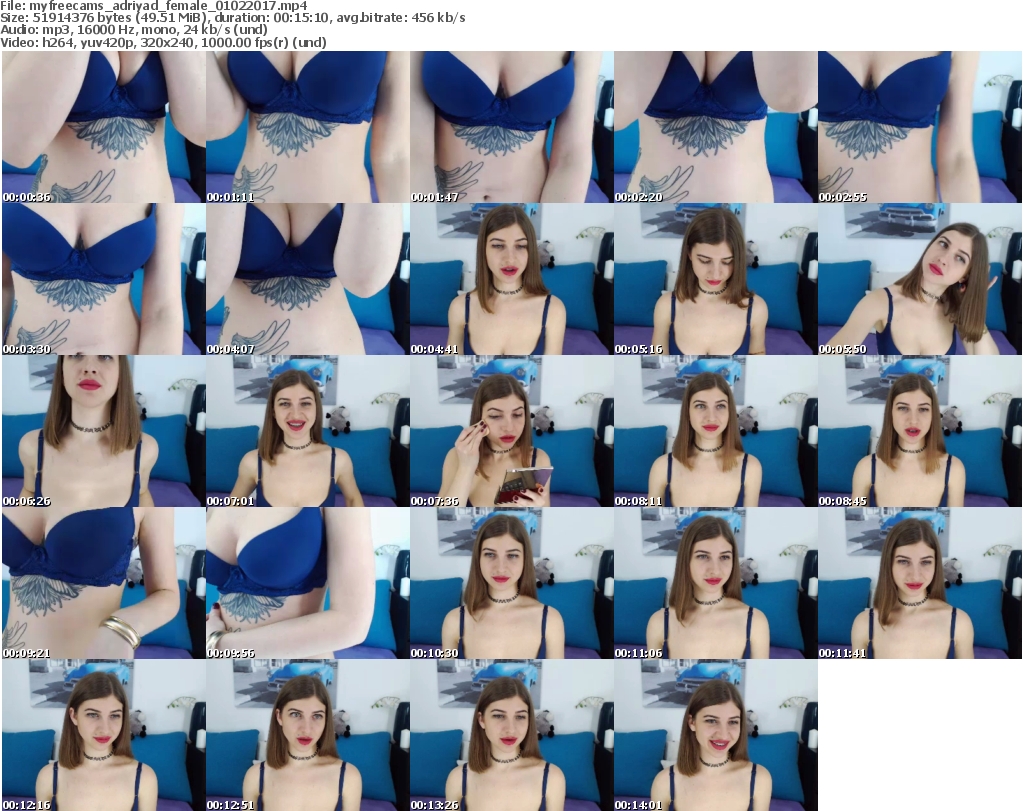Select the thumbnail timestamped 00:03:30

pos(104,279)
